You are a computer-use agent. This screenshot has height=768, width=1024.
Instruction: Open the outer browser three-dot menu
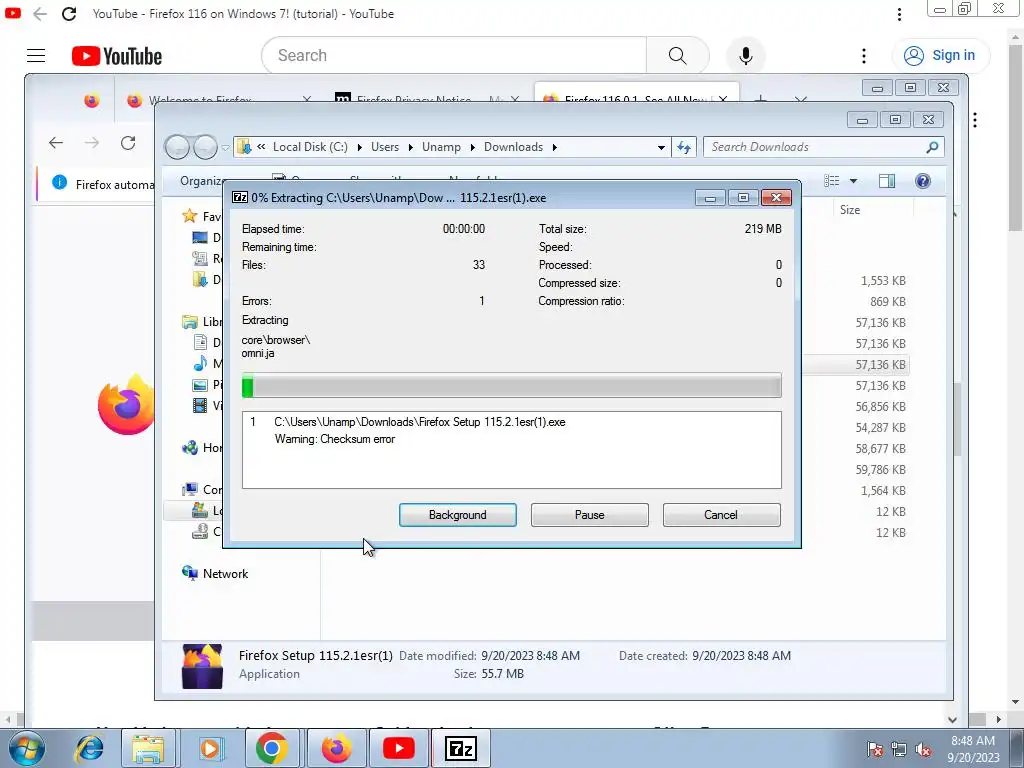(x=899, y=14)
